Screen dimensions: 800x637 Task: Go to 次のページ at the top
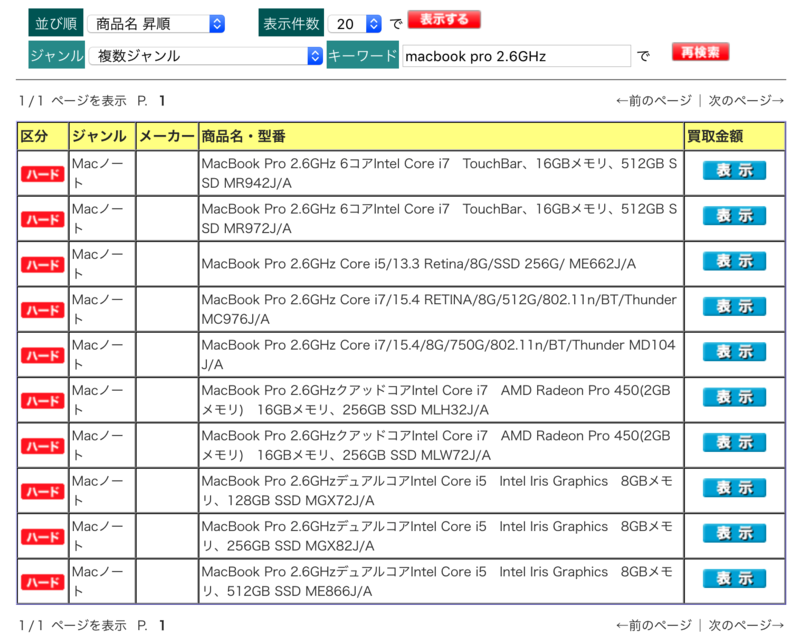pos(746,100)
